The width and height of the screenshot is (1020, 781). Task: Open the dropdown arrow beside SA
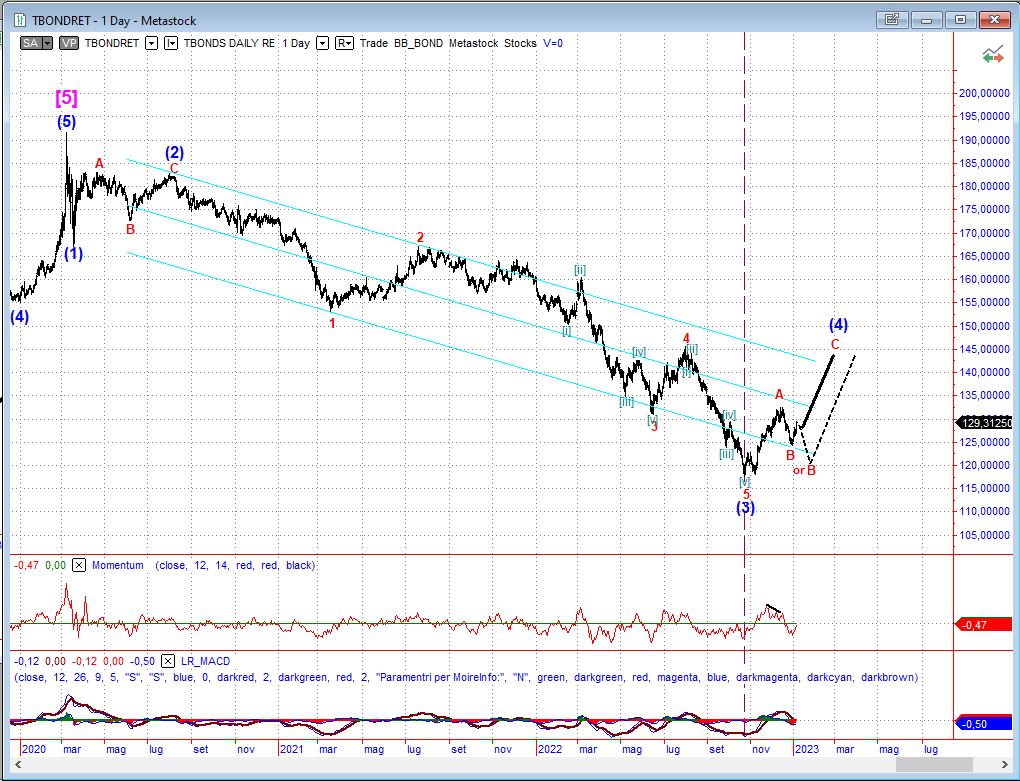[47, 43]
